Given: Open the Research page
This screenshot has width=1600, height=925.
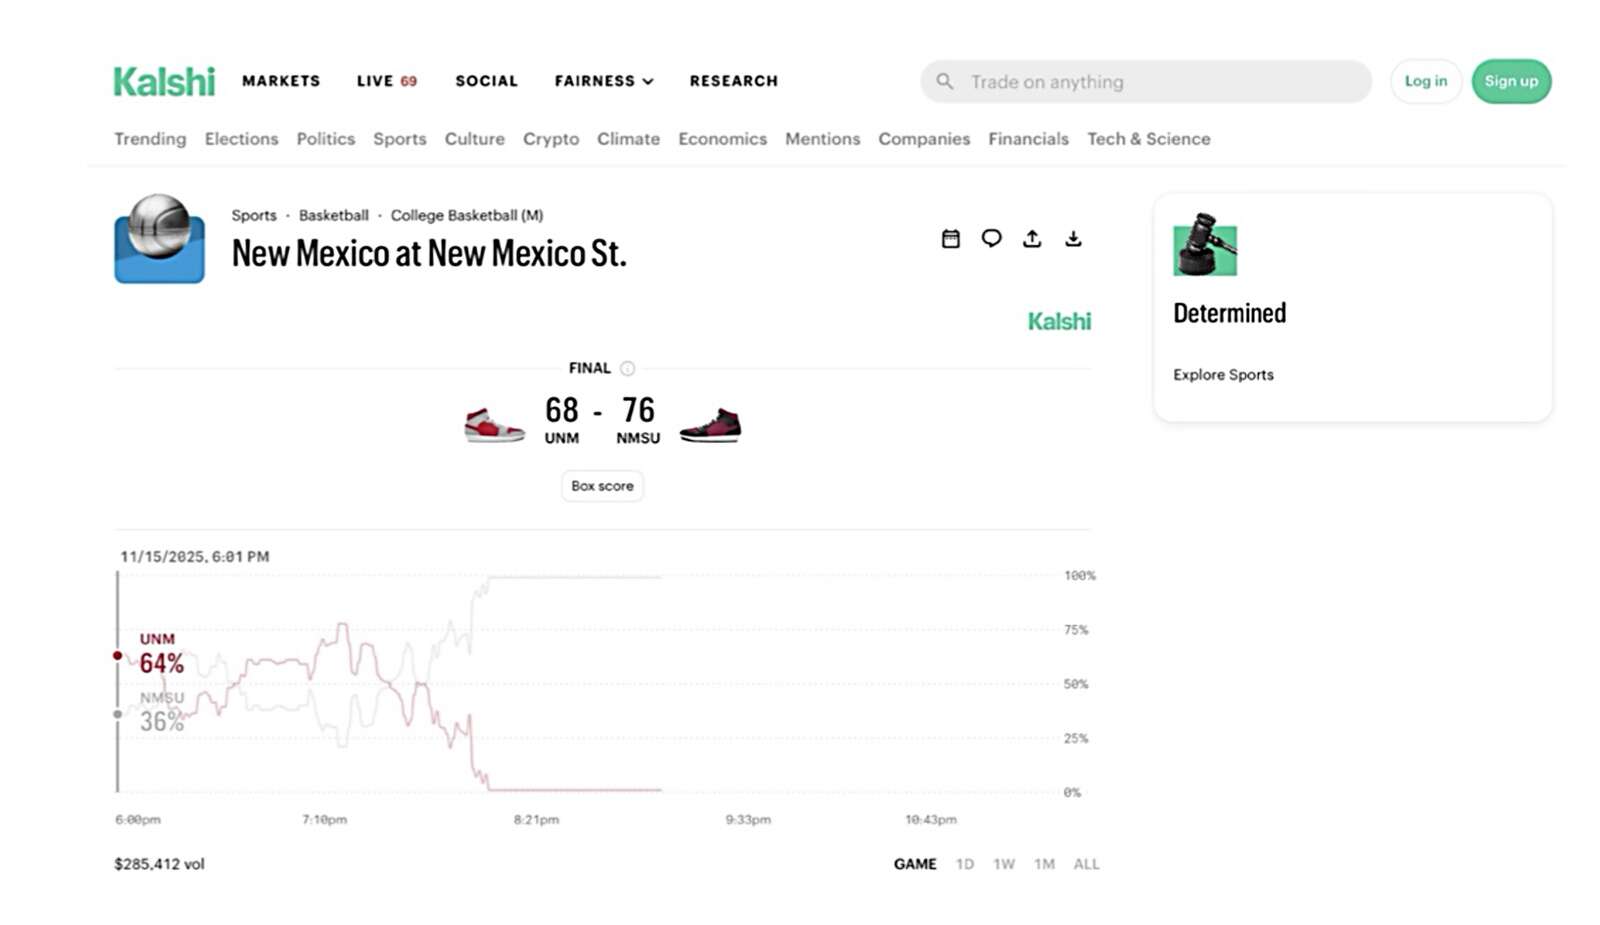Looking at the screenshot, I should (x=734, y=81).
